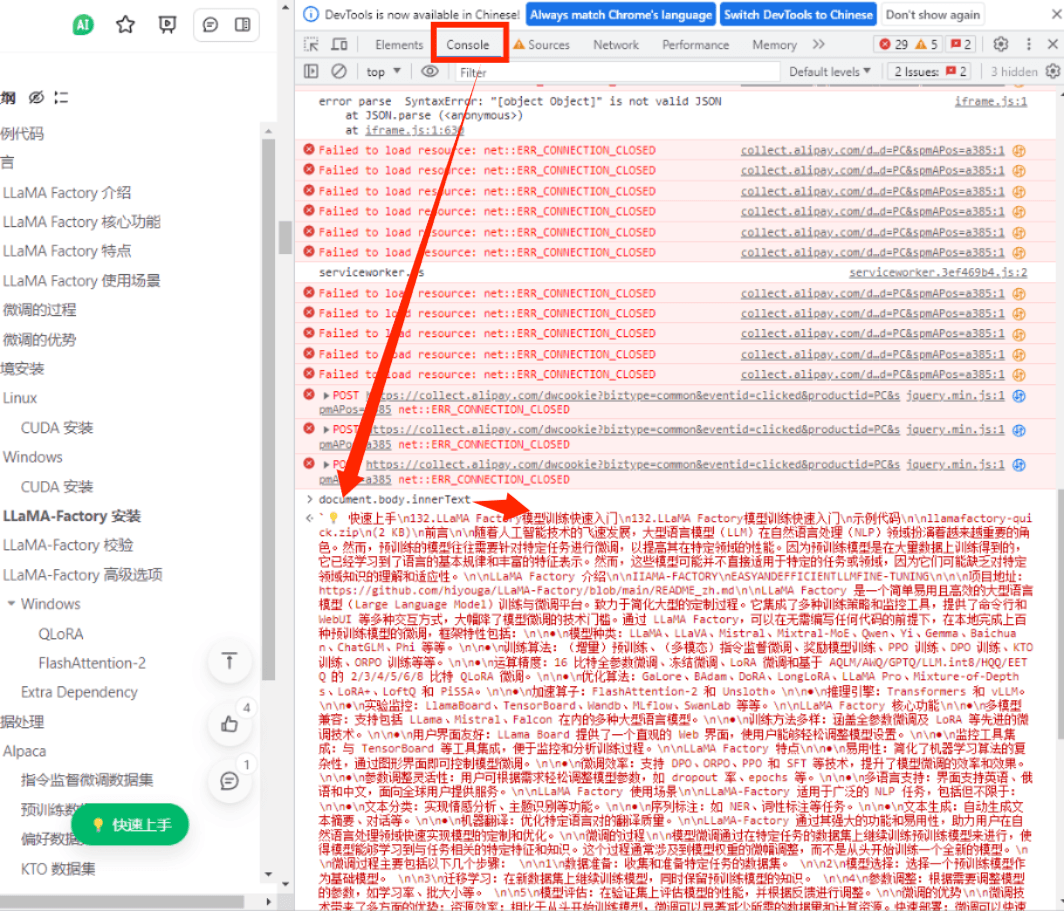Click the issues flag badge 2 in the tab bar
The image size is (1064, 911).
point(961,44)
